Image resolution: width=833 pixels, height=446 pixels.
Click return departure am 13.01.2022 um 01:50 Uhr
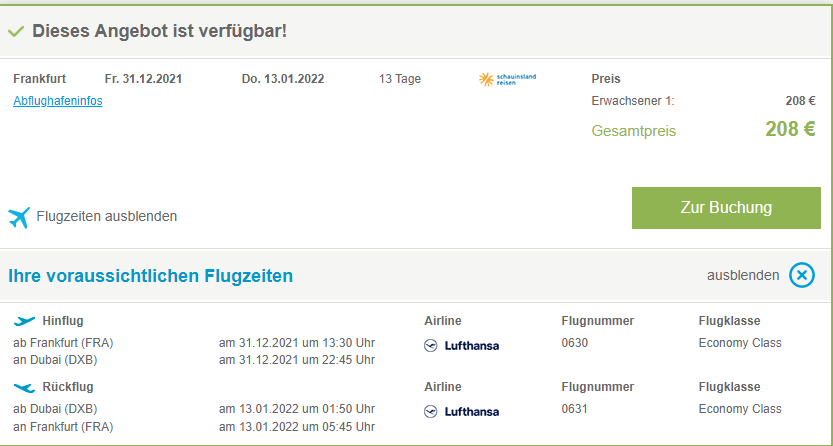coord(297,409)
